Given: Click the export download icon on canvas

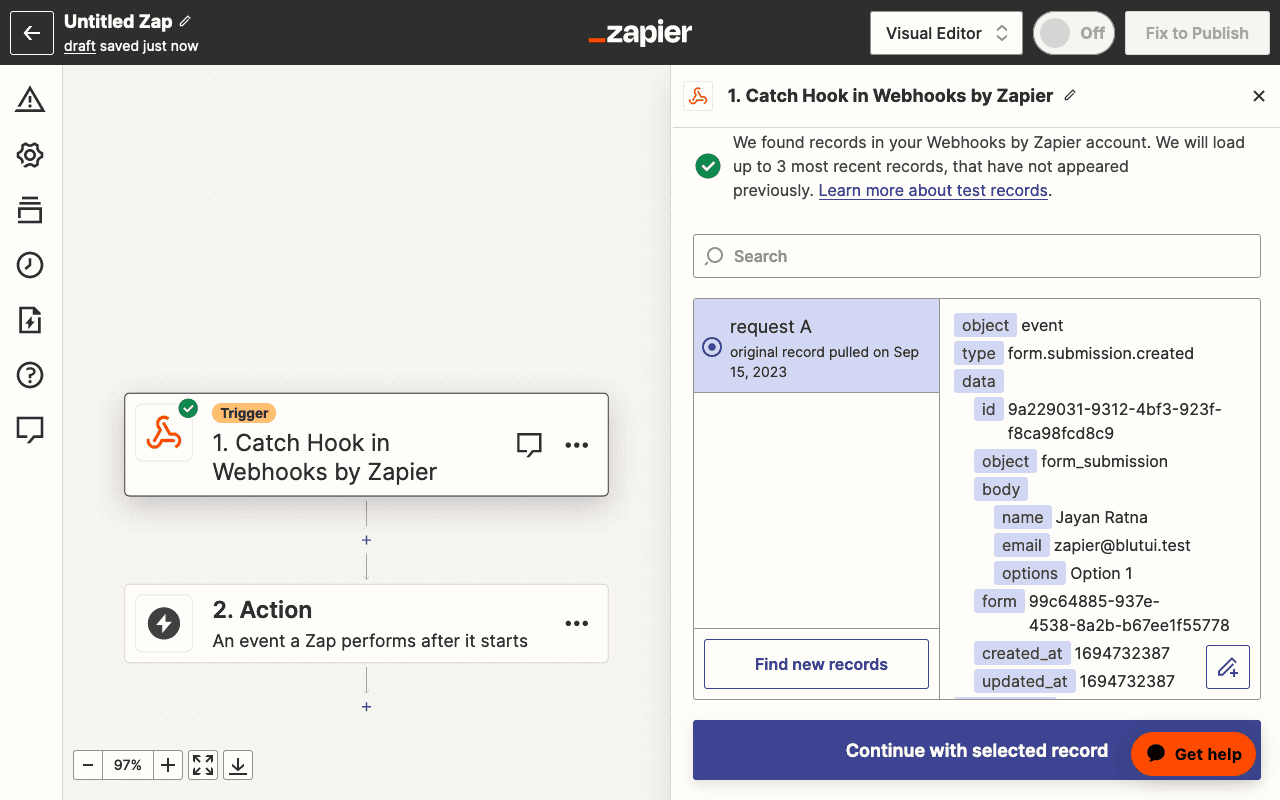Looking at the screenshot, I should 238,765.
